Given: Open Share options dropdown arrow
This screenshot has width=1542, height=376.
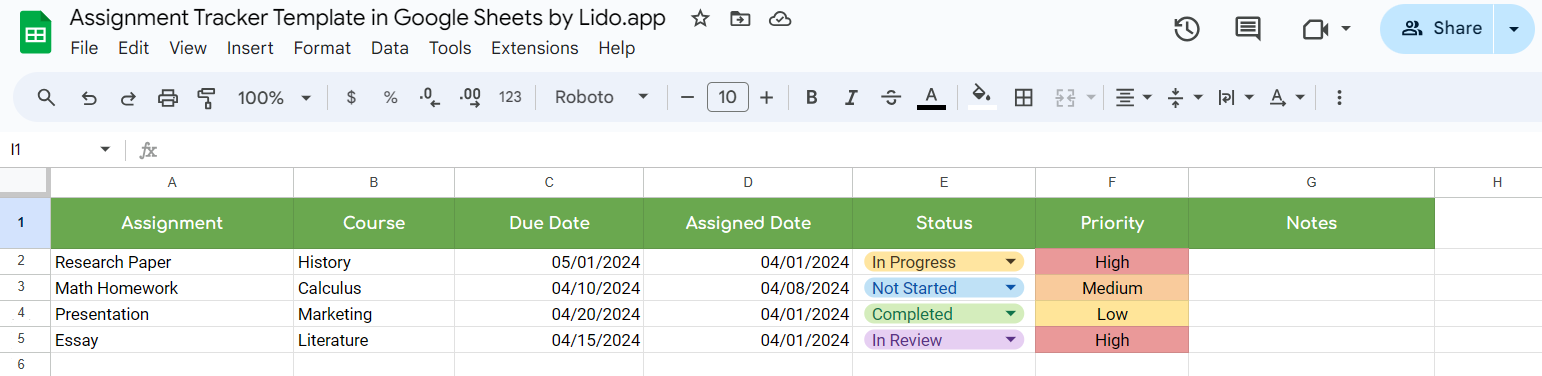Looking at the screenshot, I should pyautogui.click(x=1514, y=29).
